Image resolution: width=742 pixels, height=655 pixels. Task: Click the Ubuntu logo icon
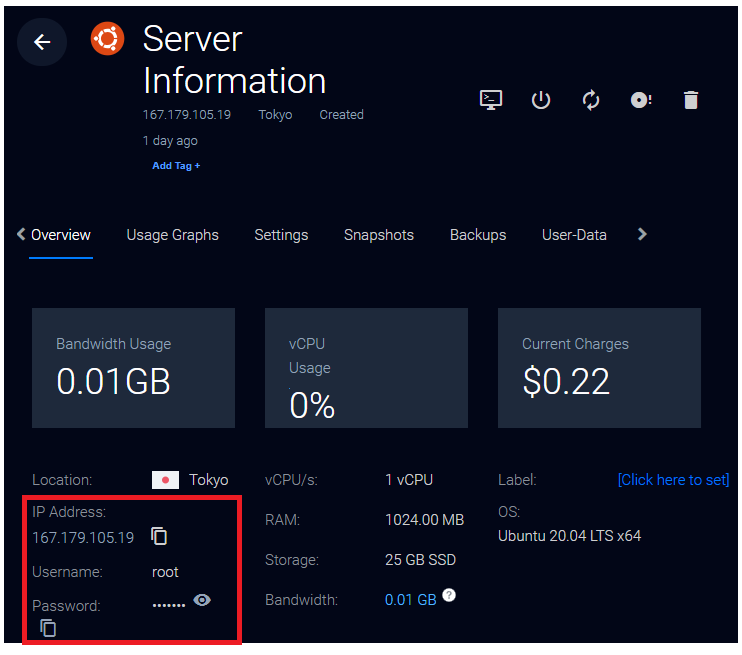[107, 38]
